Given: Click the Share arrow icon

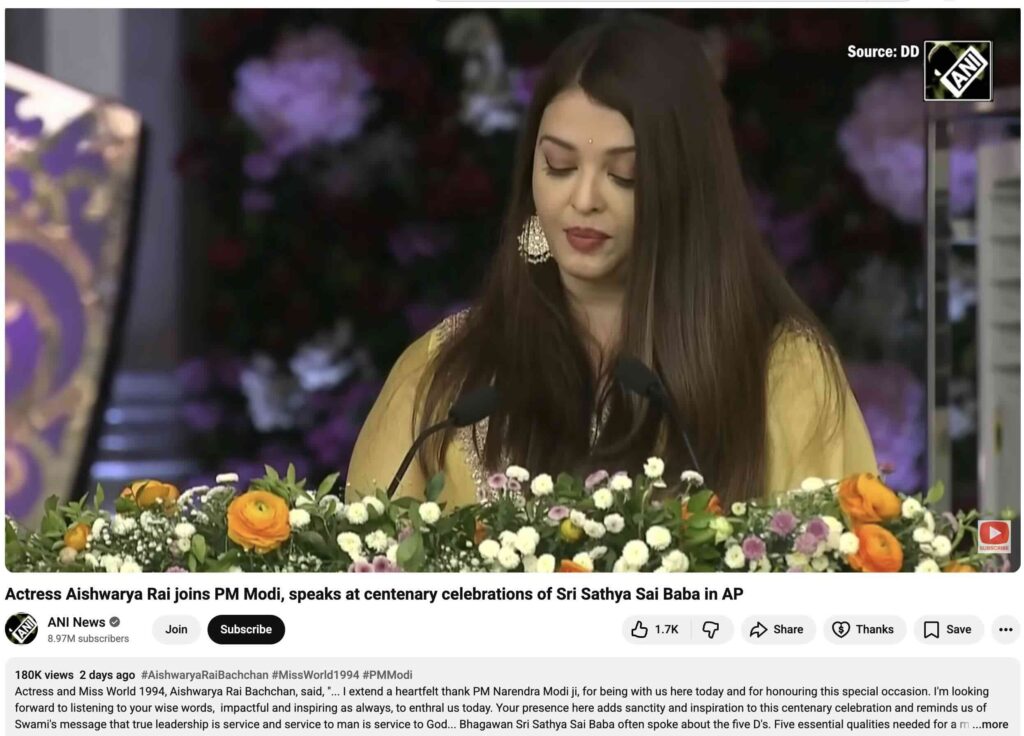Looking at the screenshot, I should click(758, 630).
